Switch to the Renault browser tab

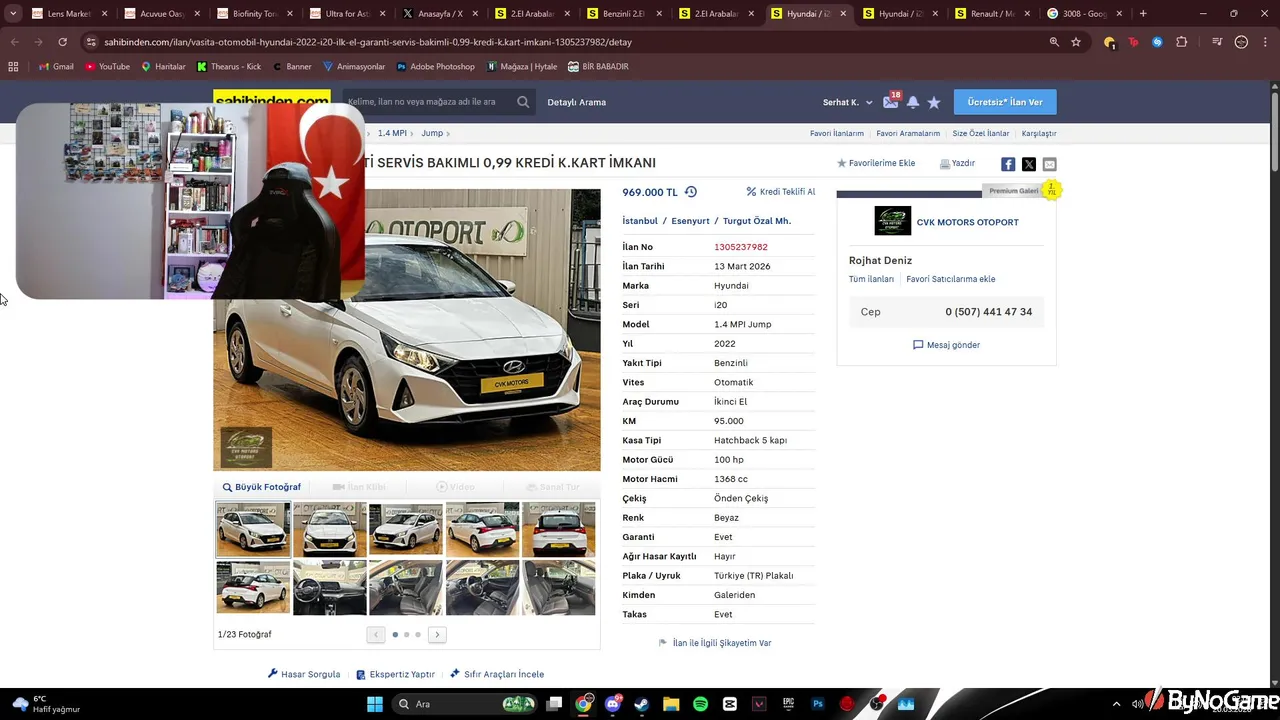coord(991,14)
